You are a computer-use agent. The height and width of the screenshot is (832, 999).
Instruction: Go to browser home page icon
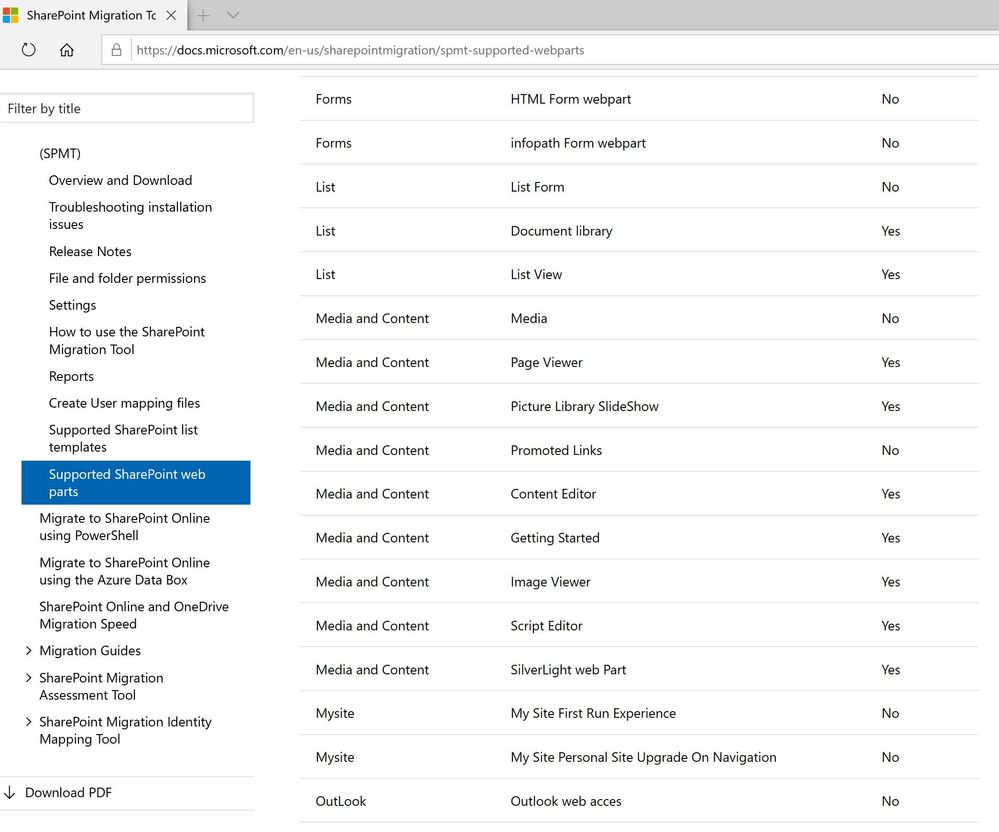(x=67, y=50)
